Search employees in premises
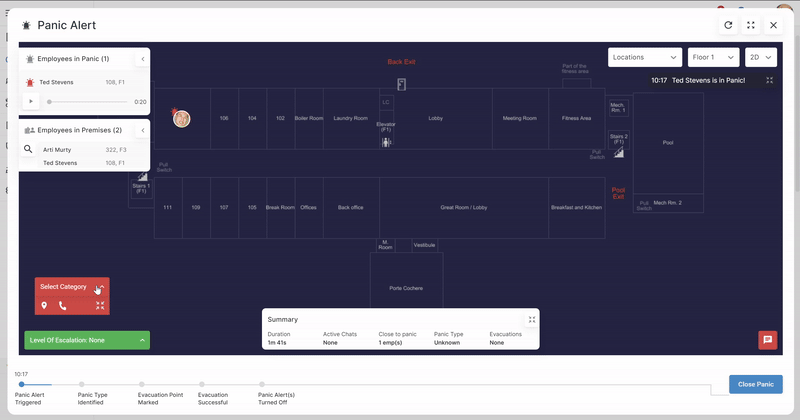 coord(29,149)
